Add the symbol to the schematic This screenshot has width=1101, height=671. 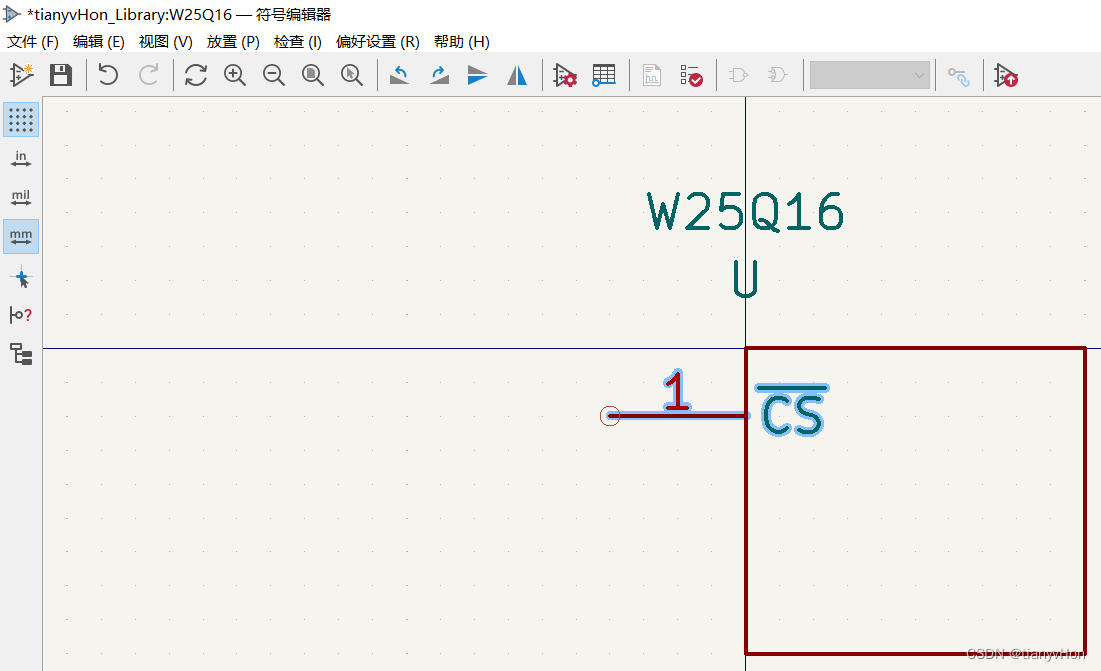1006,75
